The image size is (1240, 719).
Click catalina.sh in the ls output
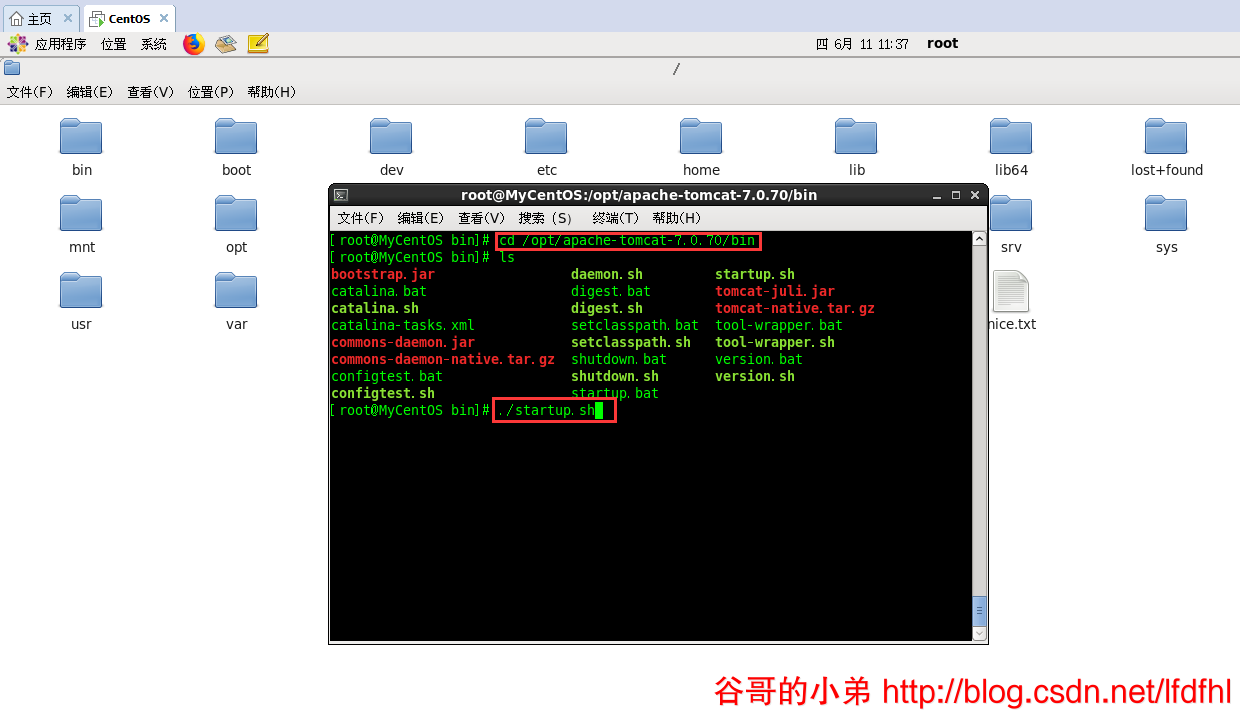pos(375,308)
